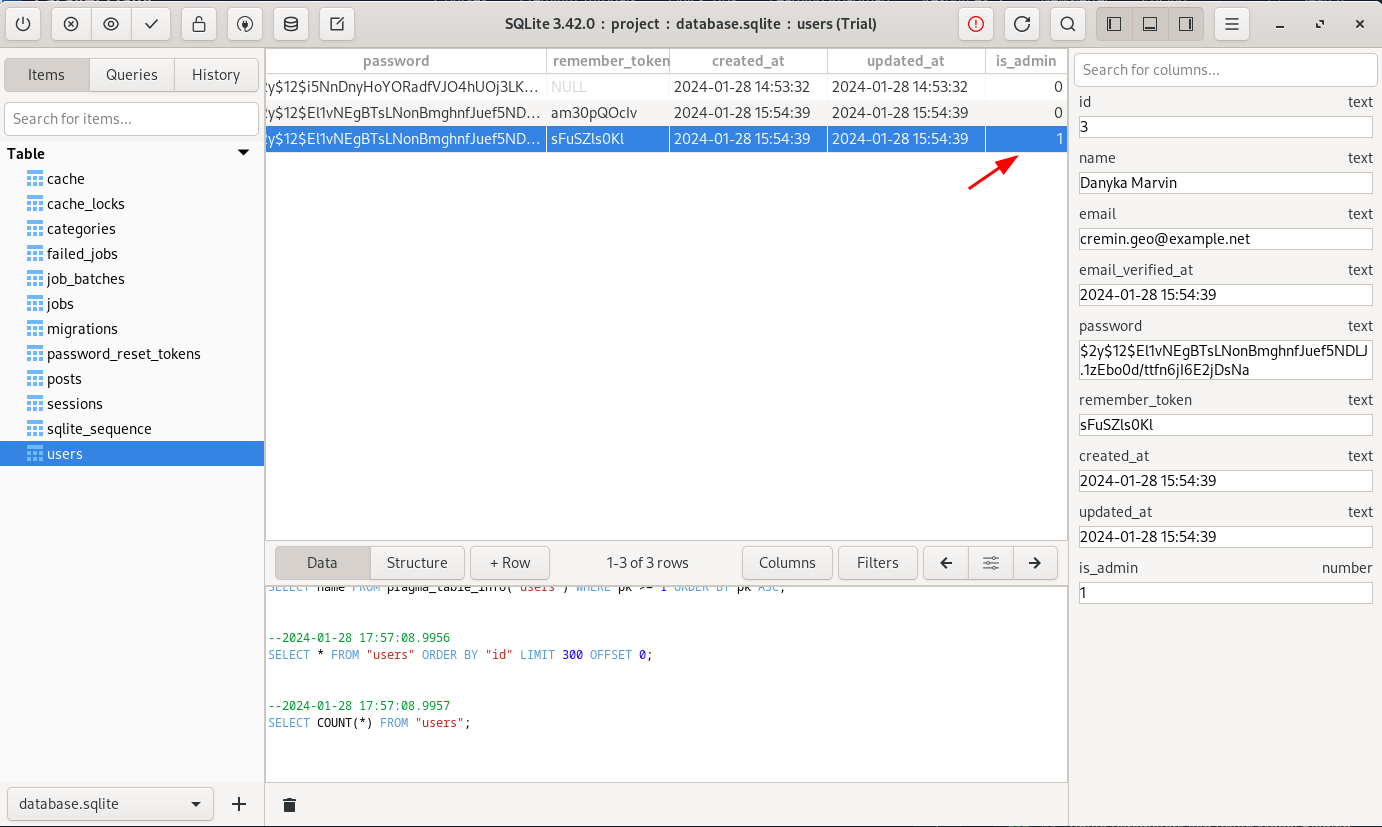Select the posts table

132,379
